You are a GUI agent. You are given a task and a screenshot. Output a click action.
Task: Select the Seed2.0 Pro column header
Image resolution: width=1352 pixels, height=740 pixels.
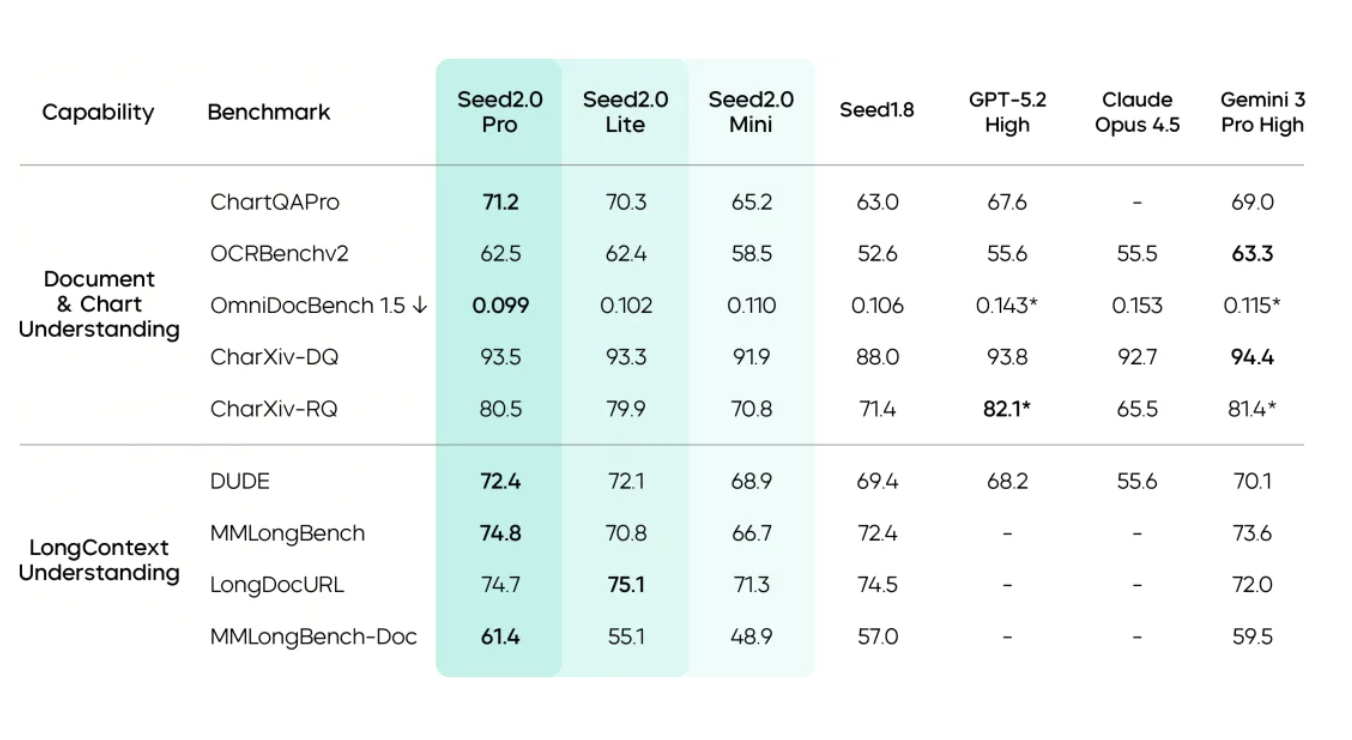coord(500,112)
